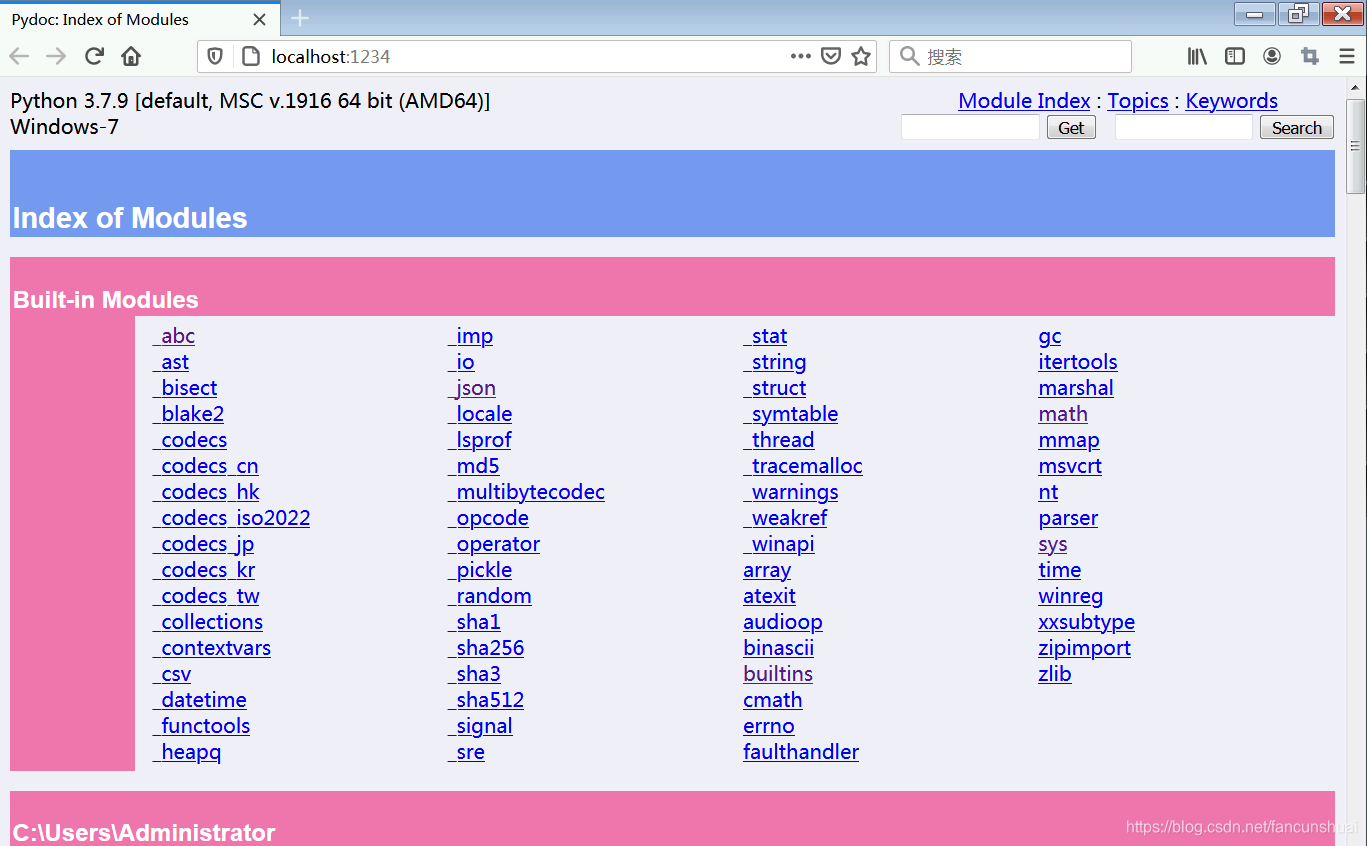The height and width of the screenshot is (846, 1367).
Task: Save page to Pocket
Action: (x=830, y=57)
